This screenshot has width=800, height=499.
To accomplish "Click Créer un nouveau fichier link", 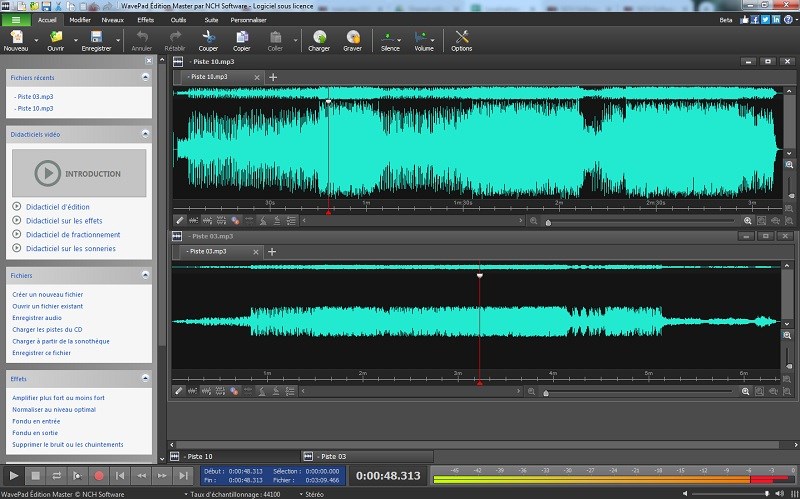I will [x=47, y=294].
